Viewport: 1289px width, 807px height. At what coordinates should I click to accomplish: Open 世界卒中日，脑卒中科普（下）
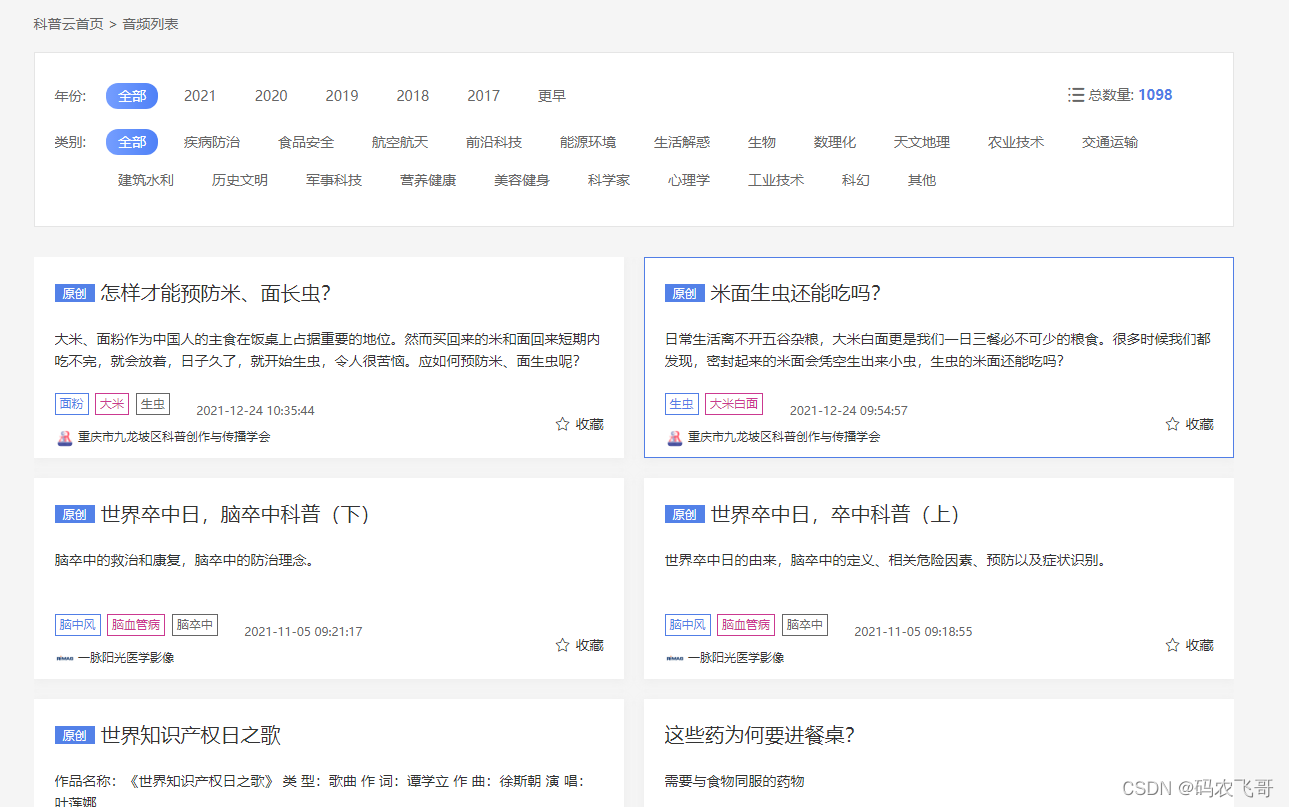pyautogui.click(x=236, y=514)
